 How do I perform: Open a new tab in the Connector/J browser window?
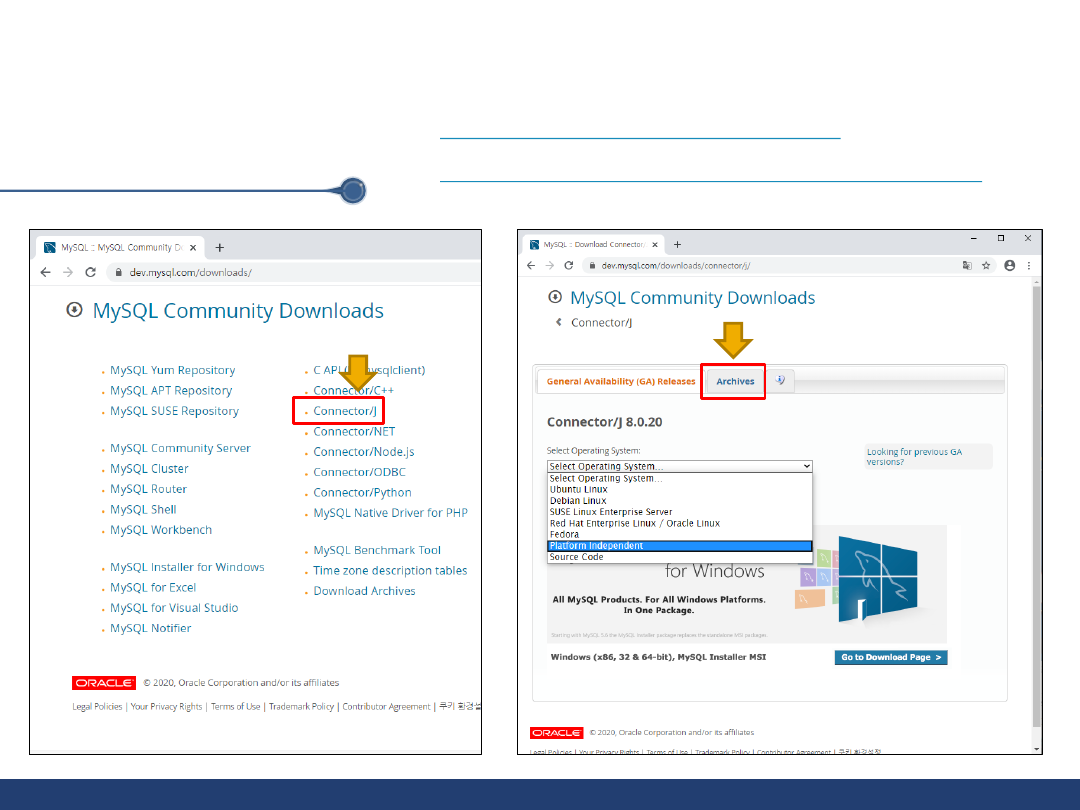(x=677, y=244)
